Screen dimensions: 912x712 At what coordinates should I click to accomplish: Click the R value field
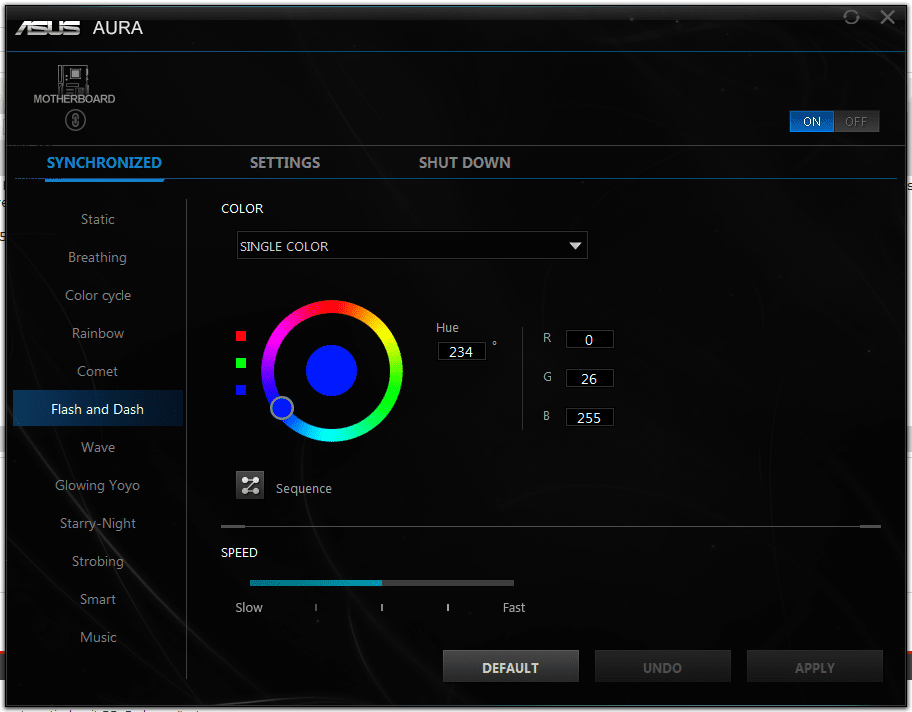click(589, 339)
